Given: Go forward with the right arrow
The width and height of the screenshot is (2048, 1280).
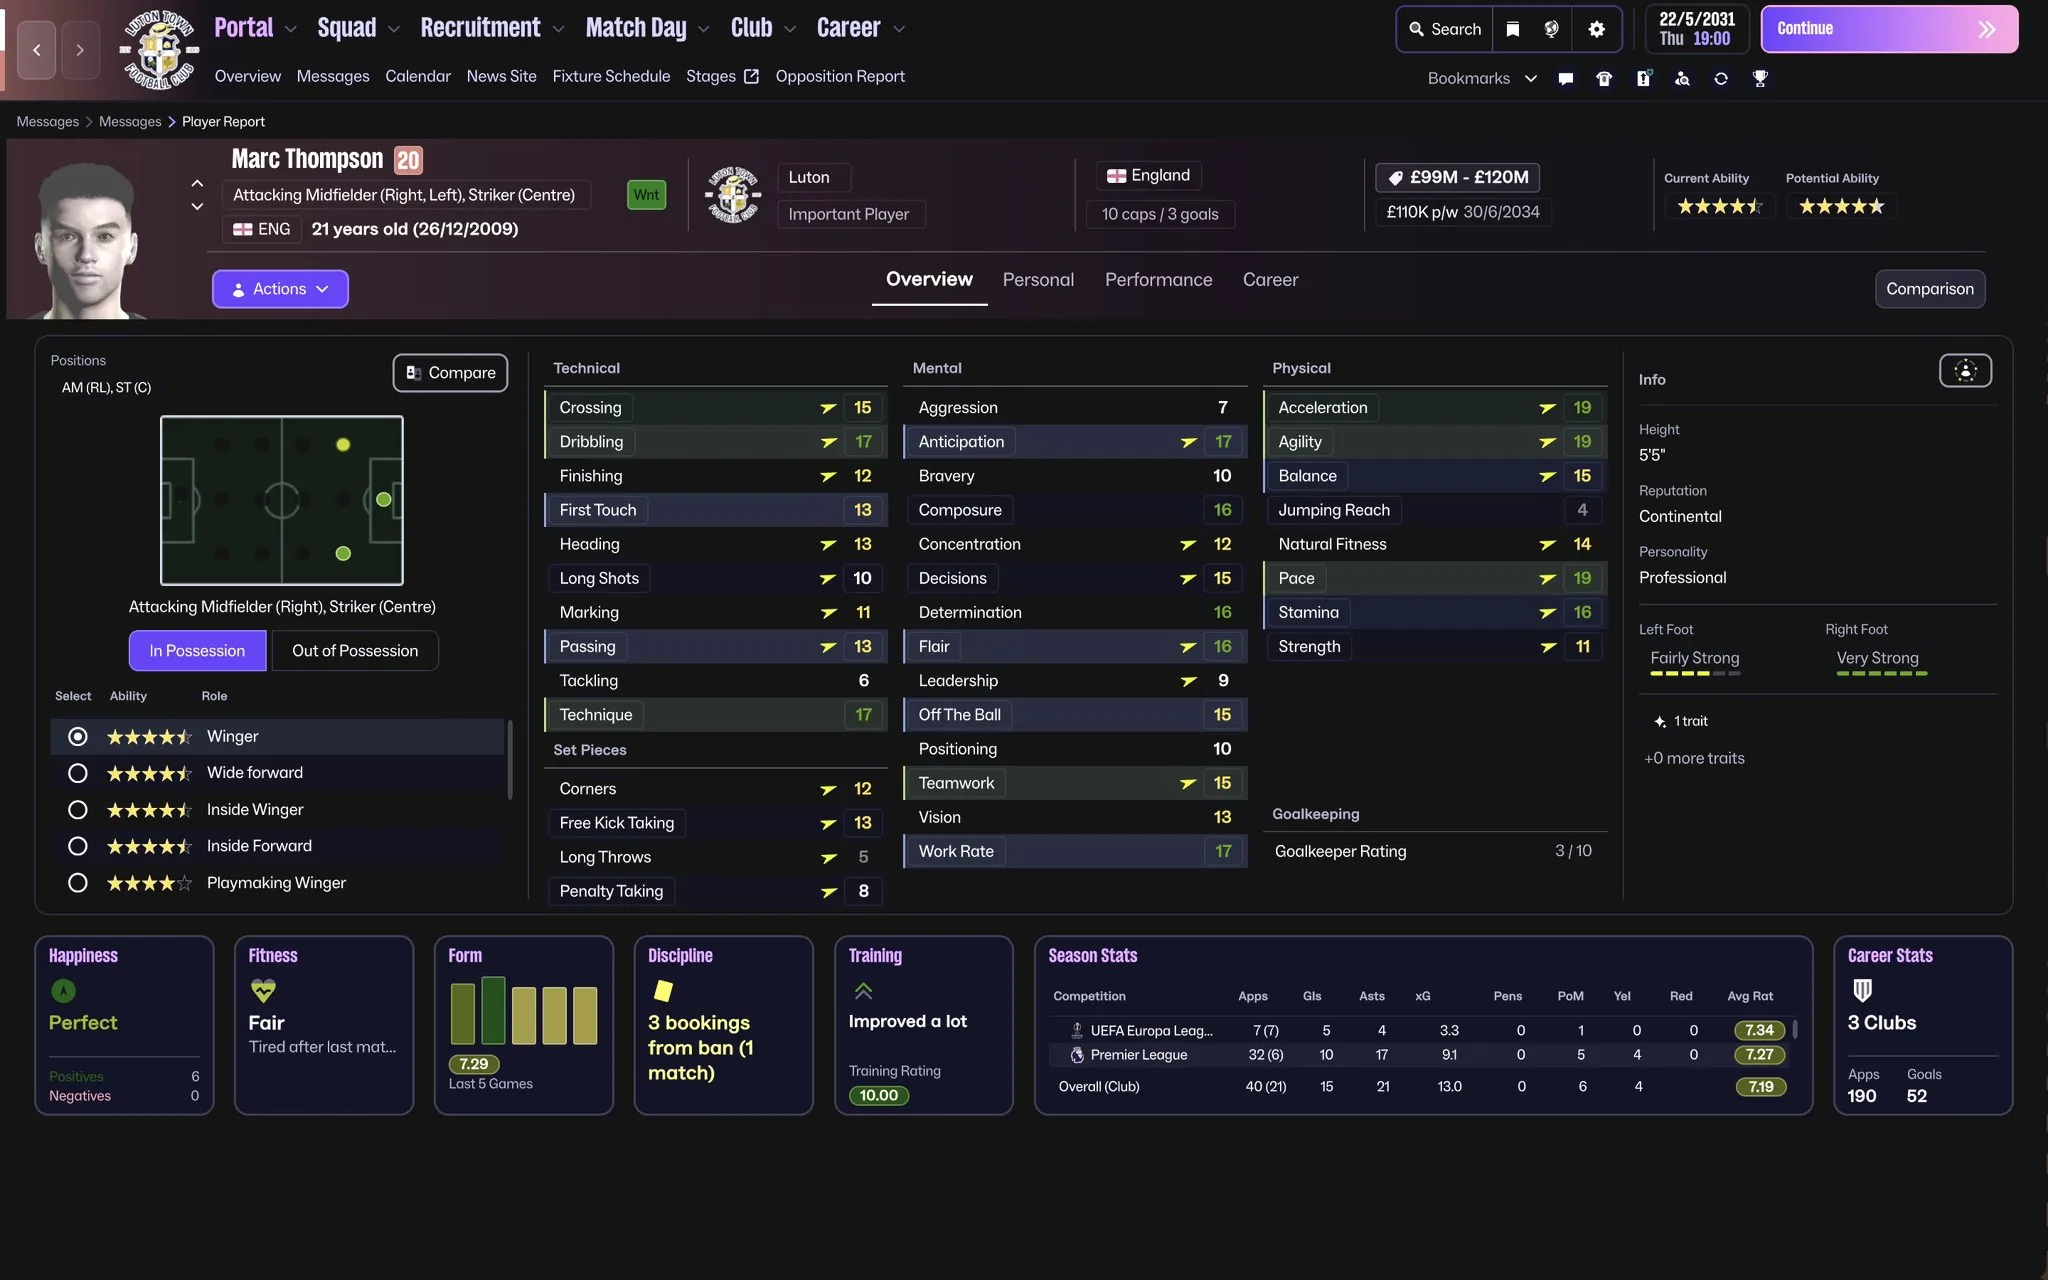Looking at the screenshot, I should 80,49.
